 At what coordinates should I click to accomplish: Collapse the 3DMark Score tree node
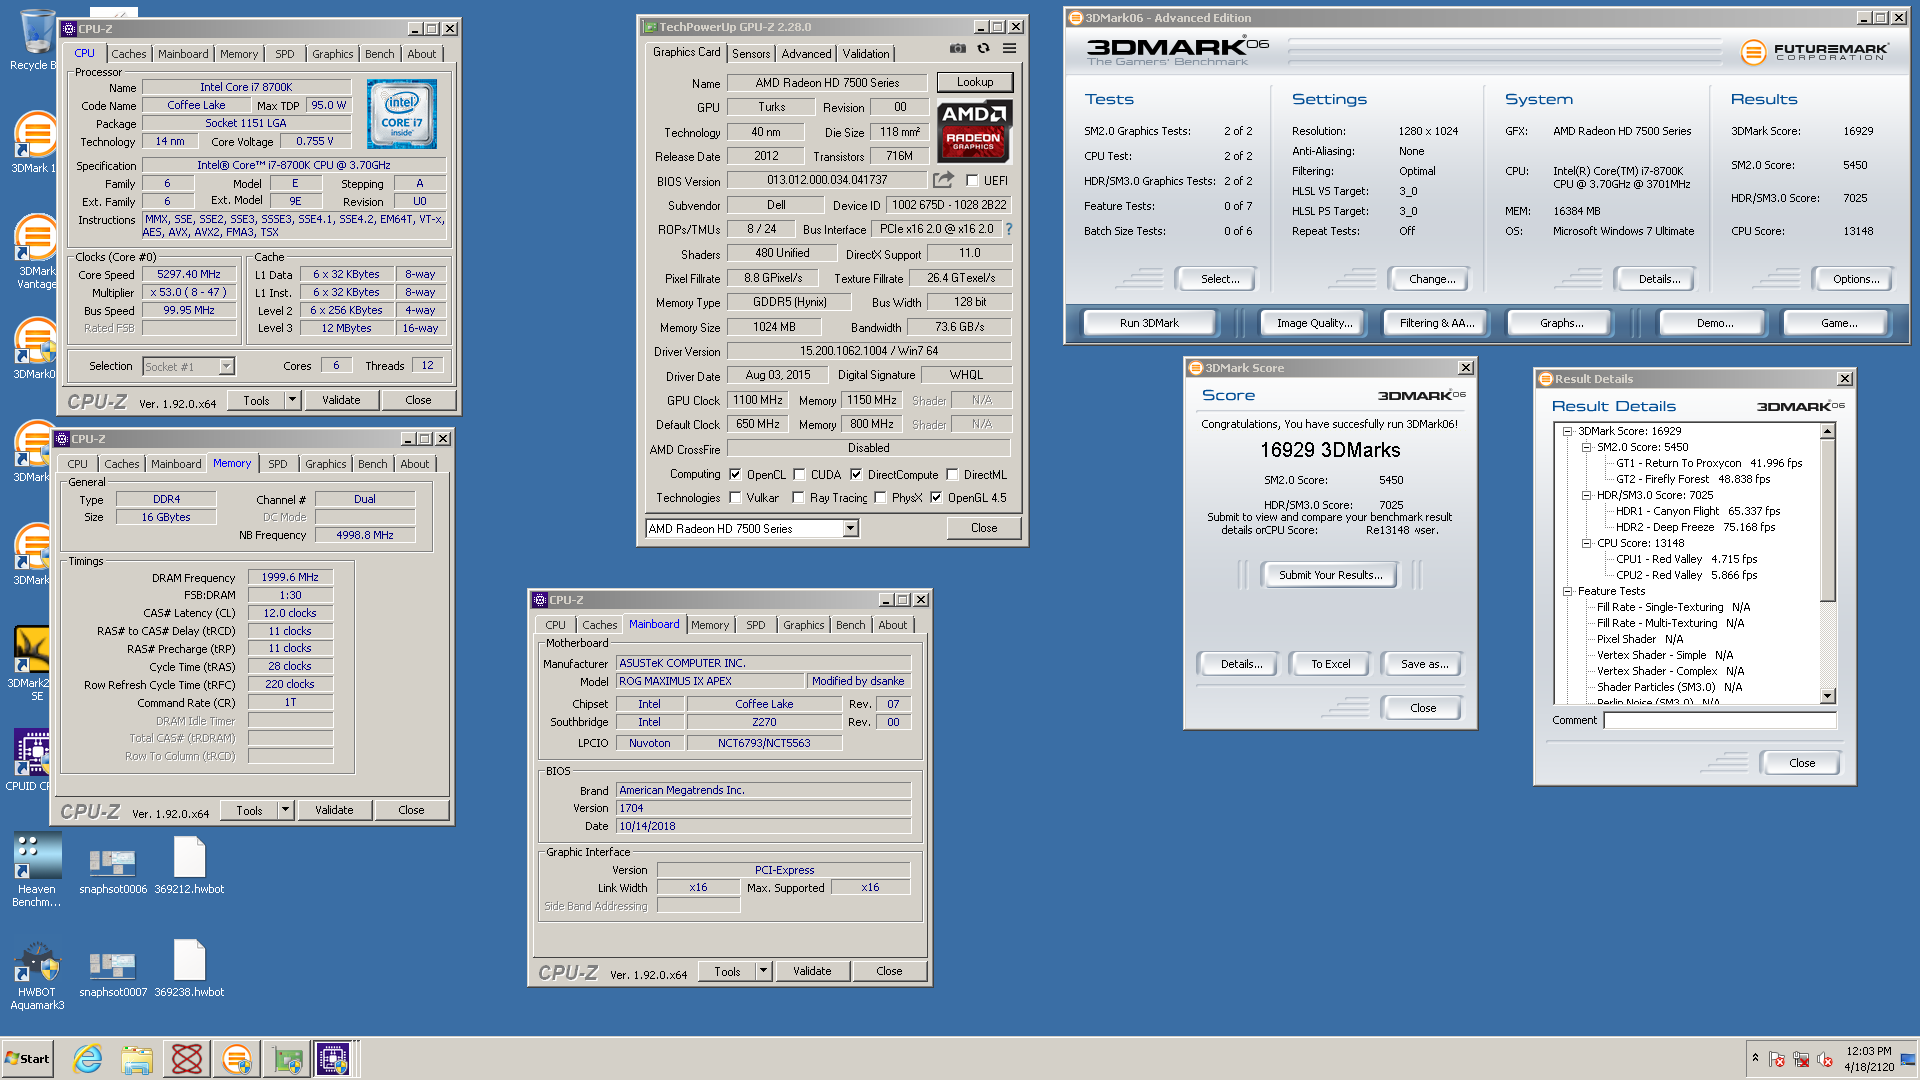click(1568, 431)
